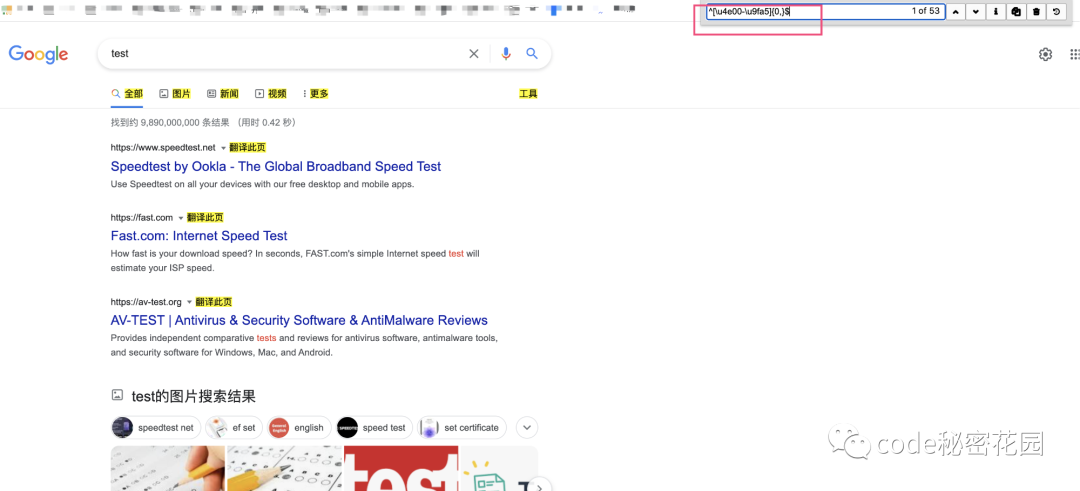Copy matches with the find bar copy icon
Screen dimensions: 1080x491
coord(1016,12)
